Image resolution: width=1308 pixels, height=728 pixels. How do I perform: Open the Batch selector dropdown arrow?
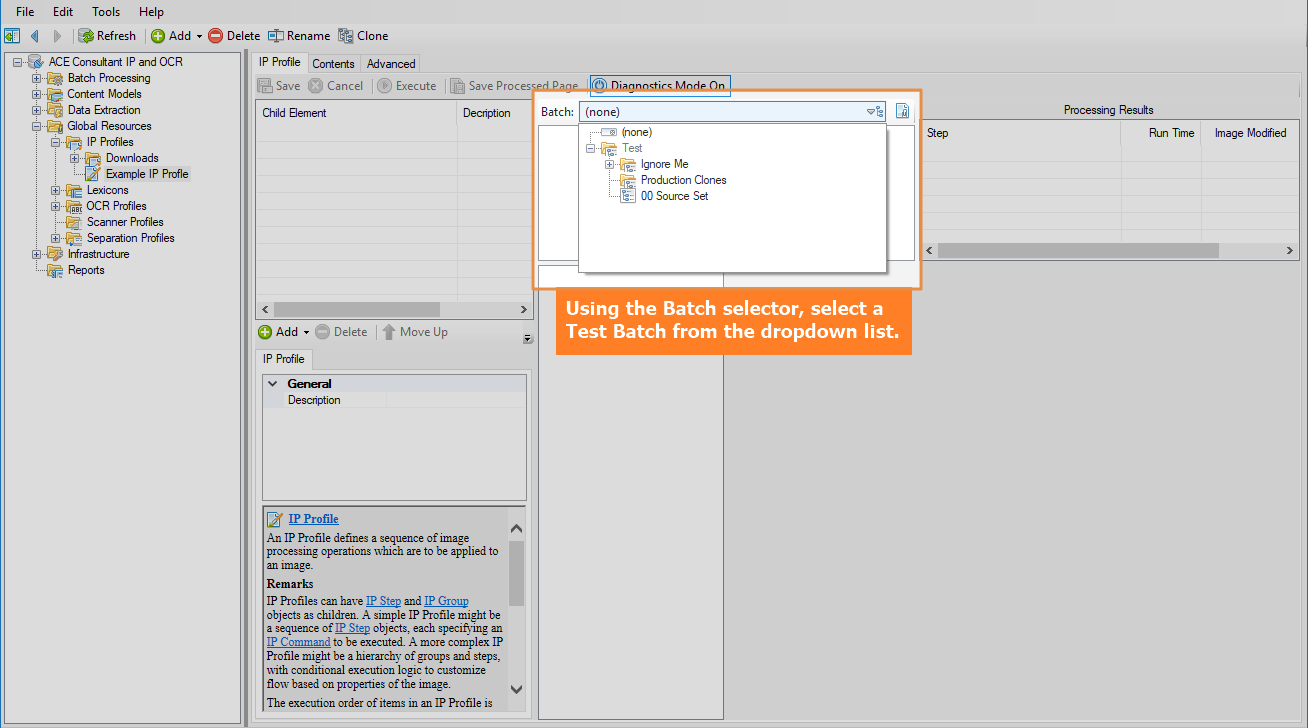click(870, 112)
